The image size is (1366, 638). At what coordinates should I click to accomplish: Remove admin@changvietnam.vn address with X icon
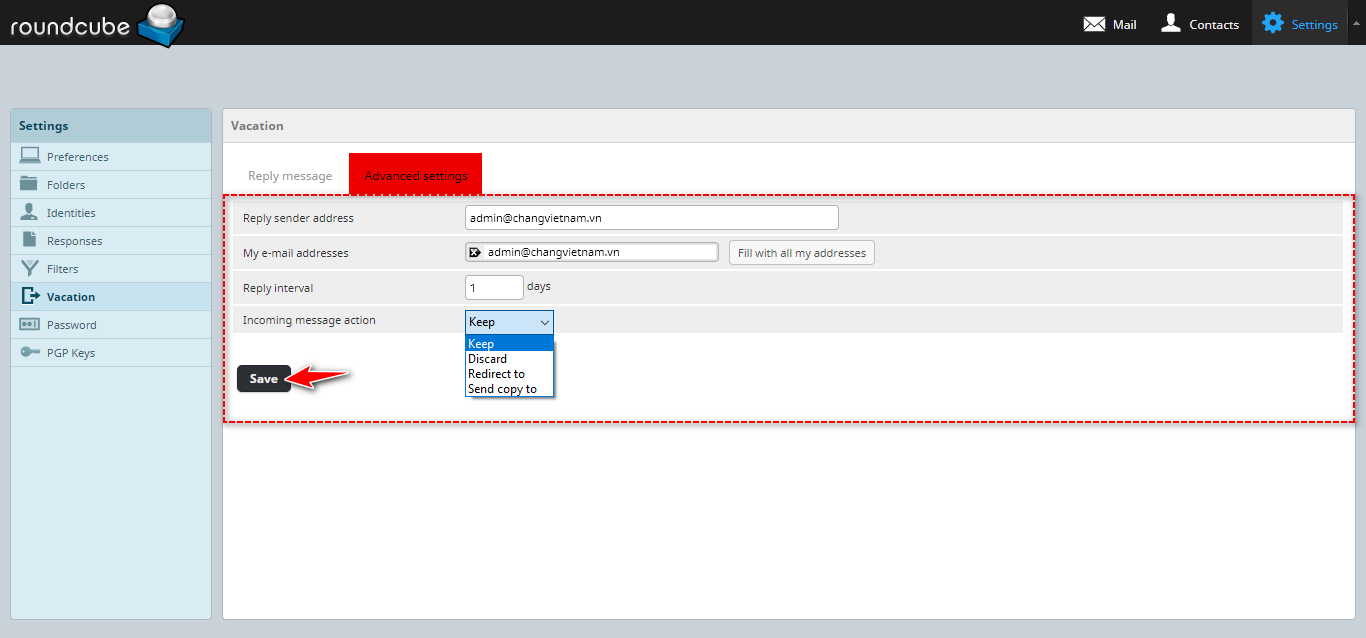coord(475,252)
